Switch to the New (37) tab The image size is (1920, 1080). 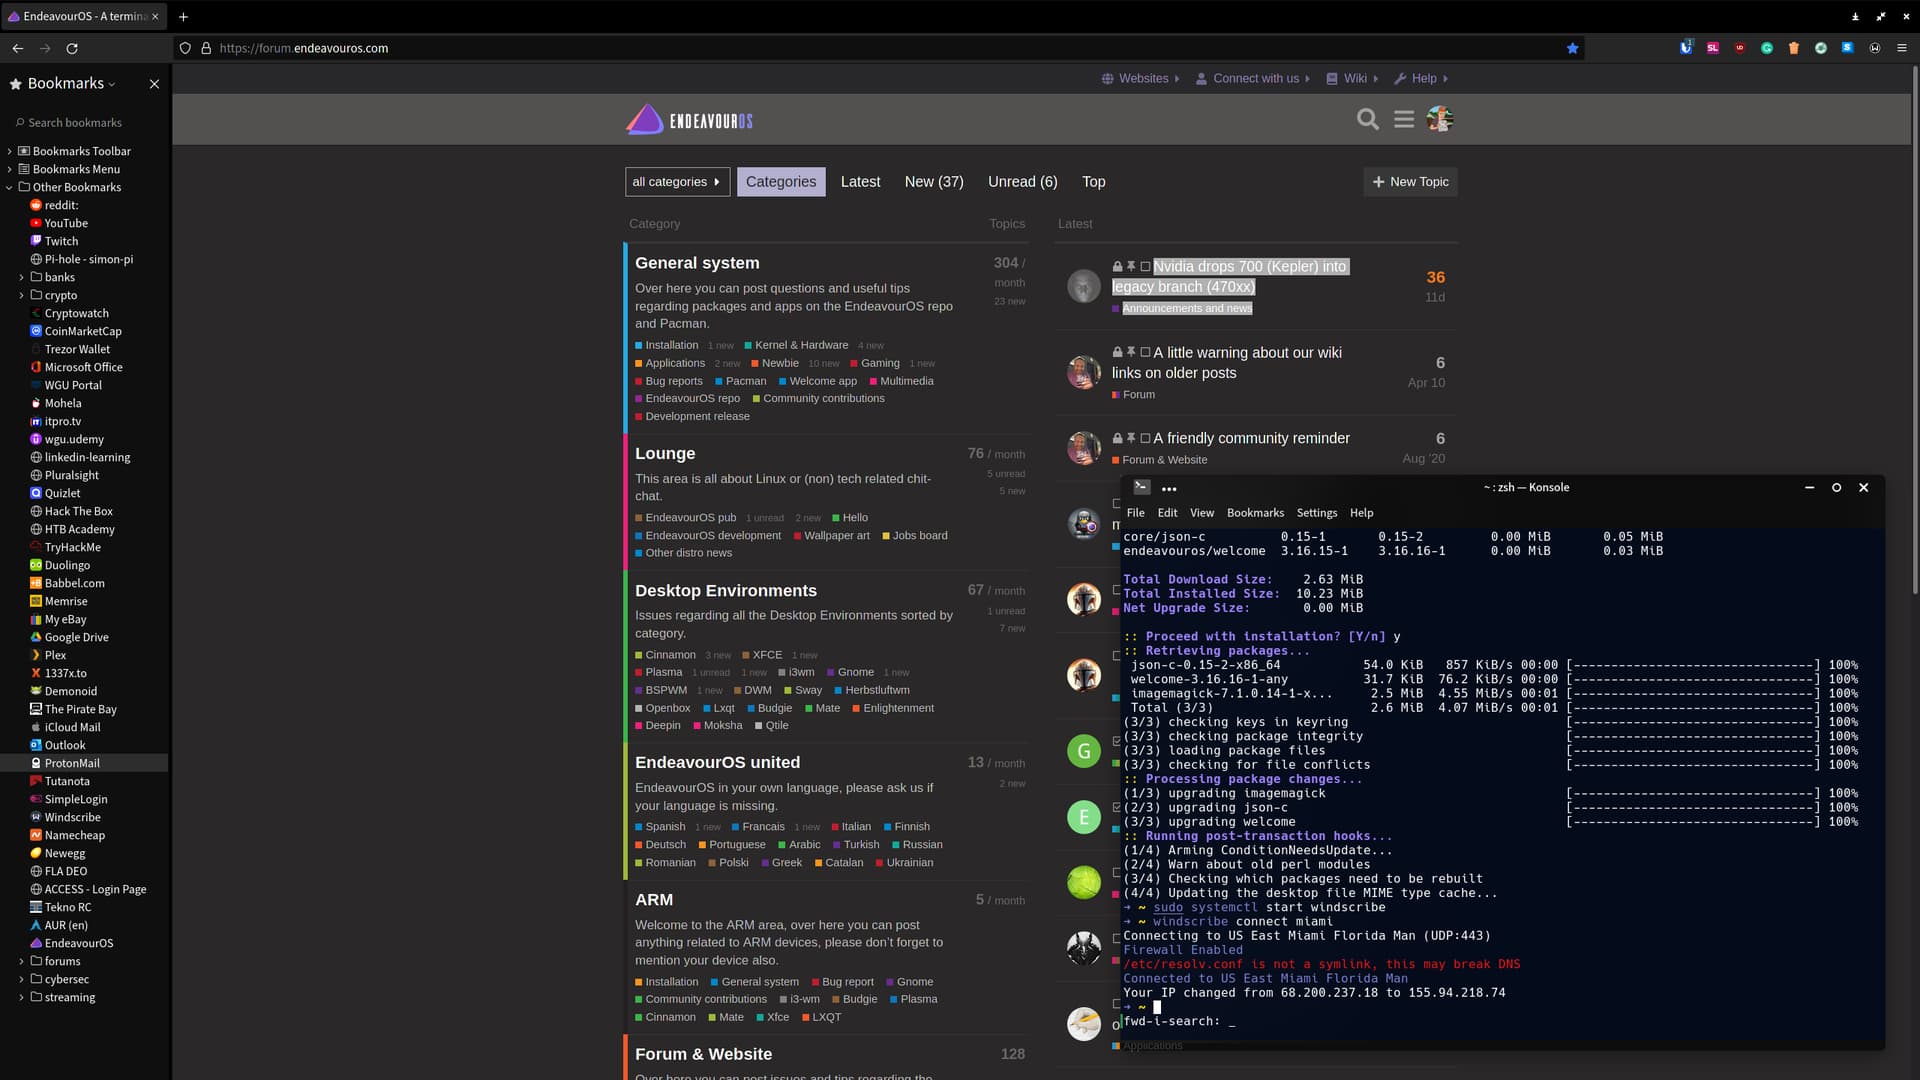pyautogui.click(x=934, y=182)
